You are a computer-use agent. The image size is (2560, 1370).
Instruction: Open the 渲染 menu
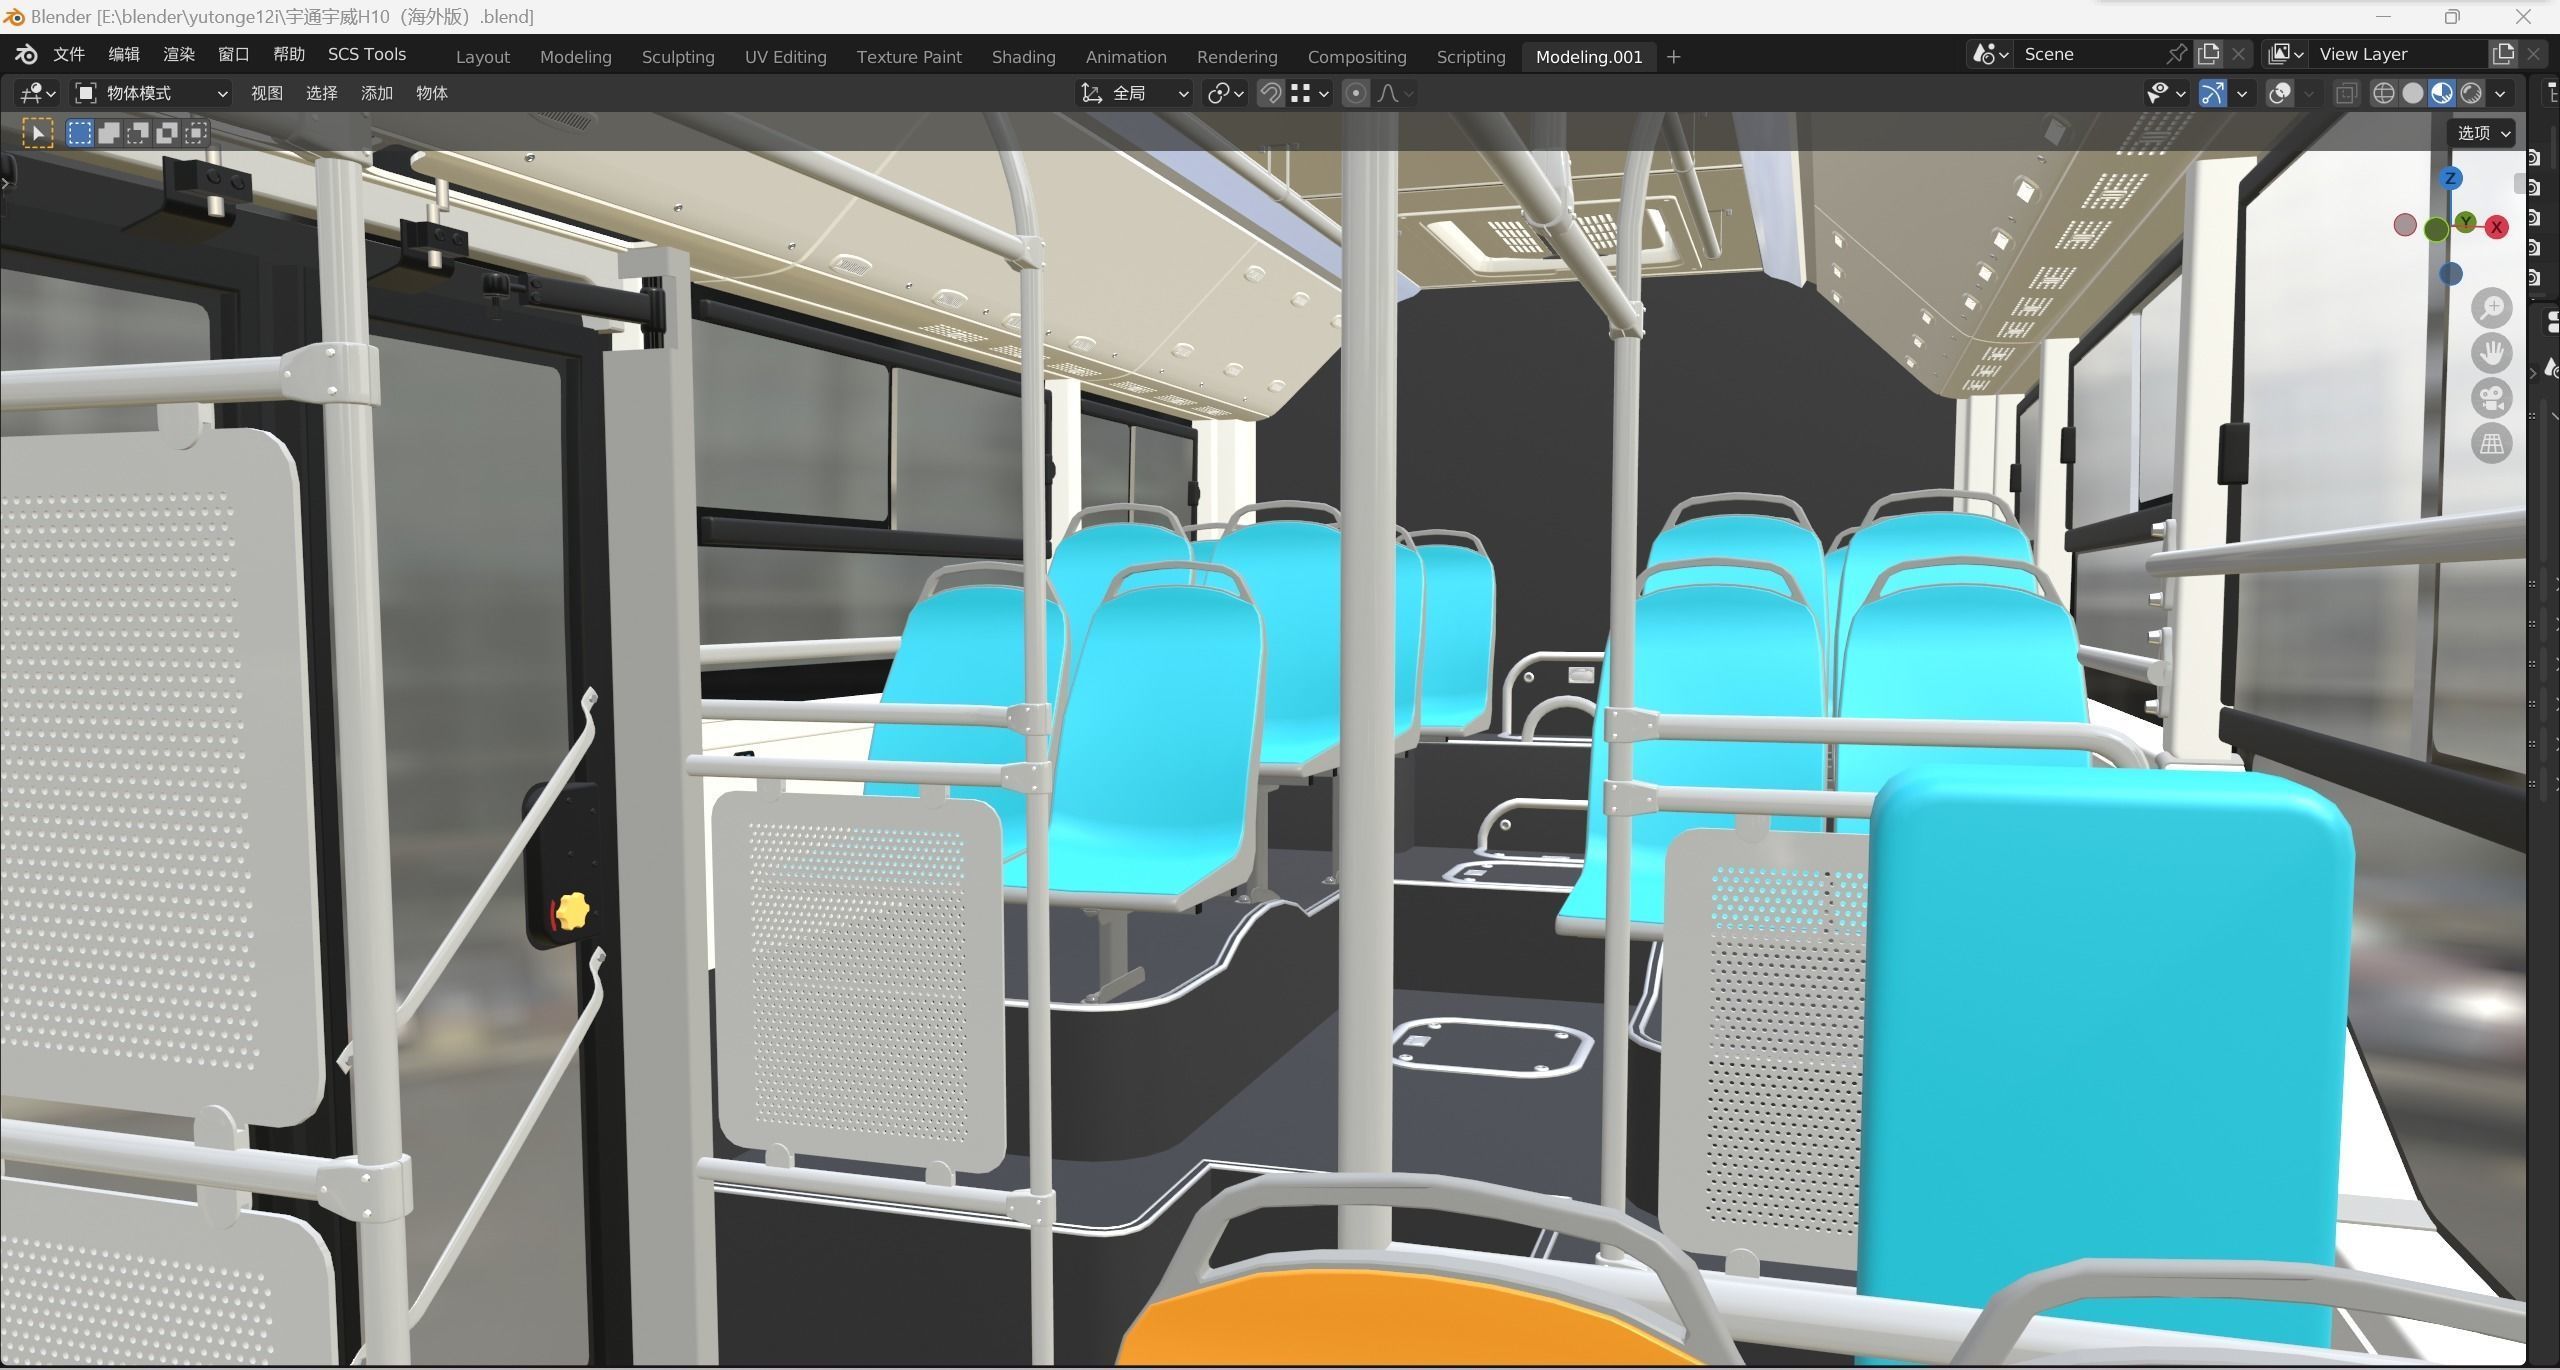coord(179,54)
